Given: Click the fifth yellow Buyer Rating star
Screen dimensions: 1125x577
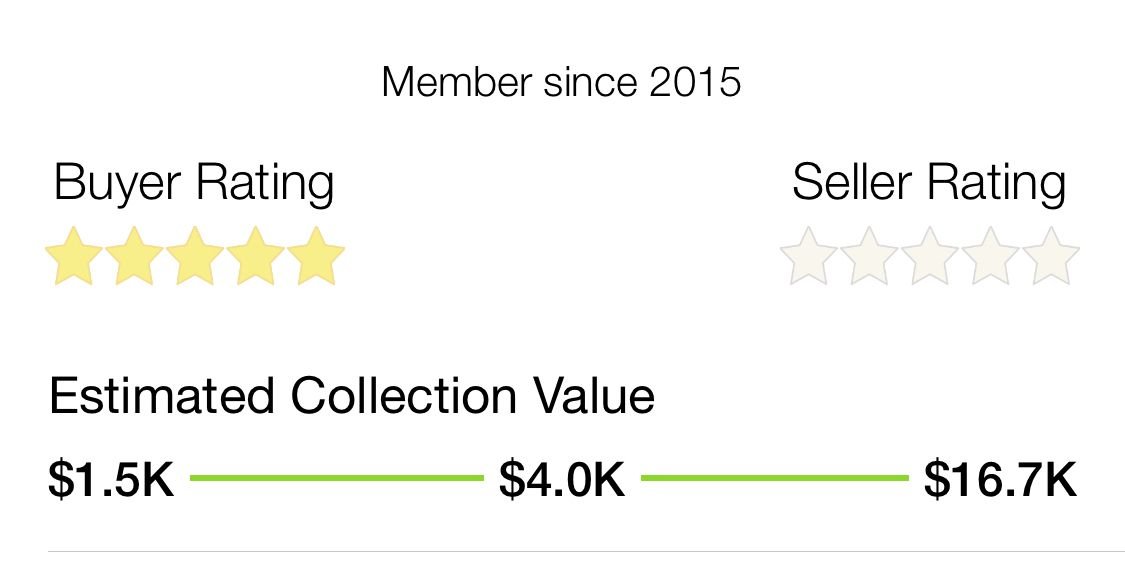Looking at the screenshot, I should point(316,258).
